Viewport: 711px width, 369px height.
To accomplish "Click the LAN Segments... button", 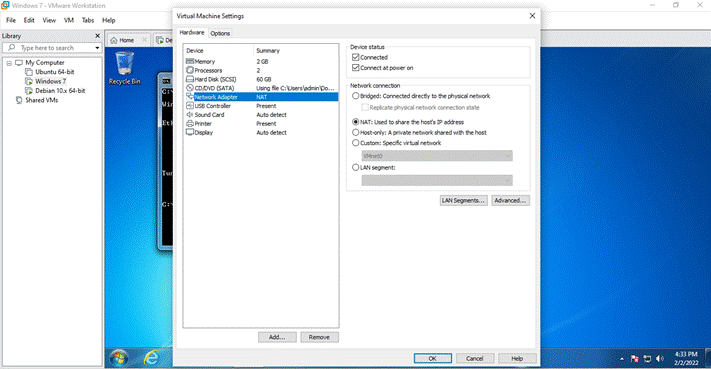I will 463,200.
